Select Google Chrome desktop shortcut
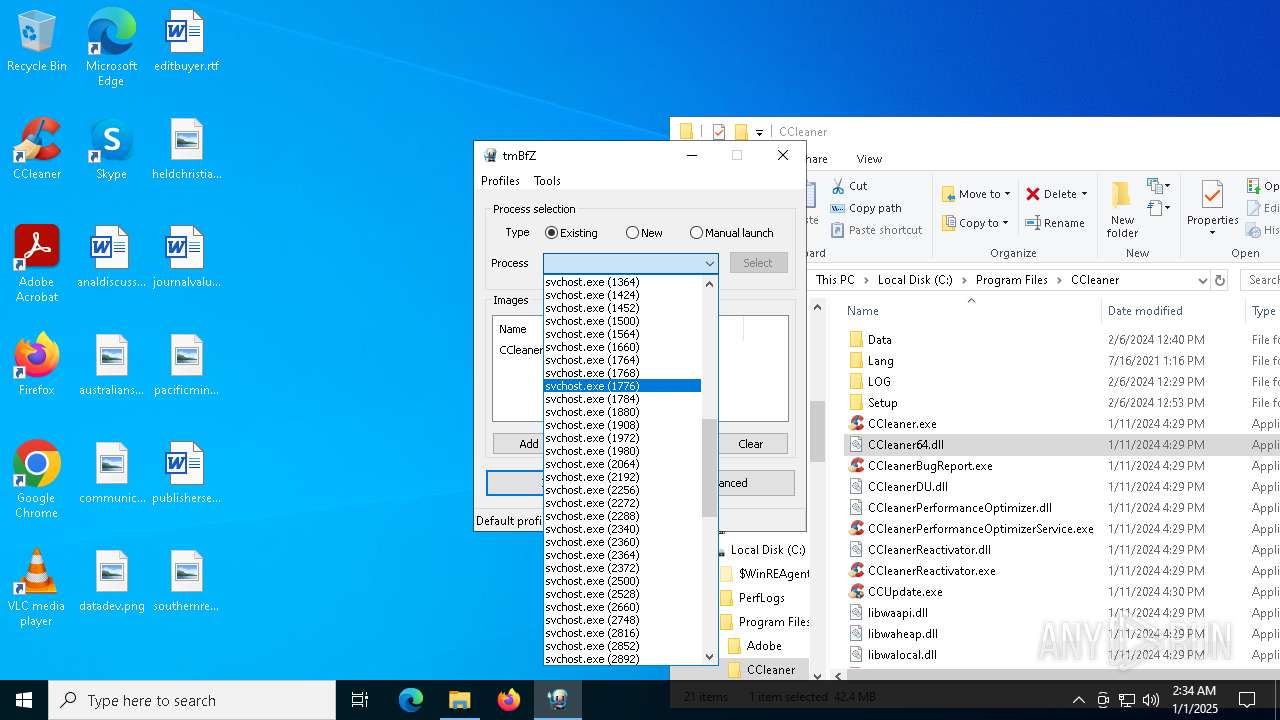The height and width of the screenshot is (720, 1280). coord(37,480)
